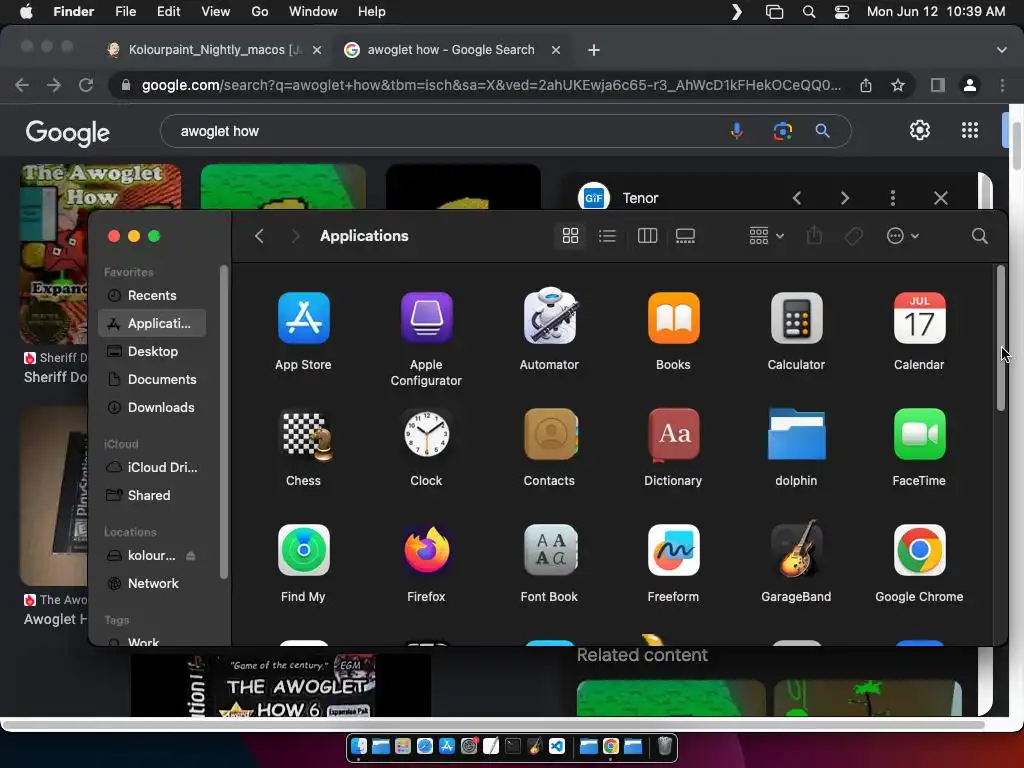Image resolution: width=1024 pixels, height=768 pixels.
Task: Open Shared in Finder sidebar
Action: pyautogui.click(x=152, y=496)
